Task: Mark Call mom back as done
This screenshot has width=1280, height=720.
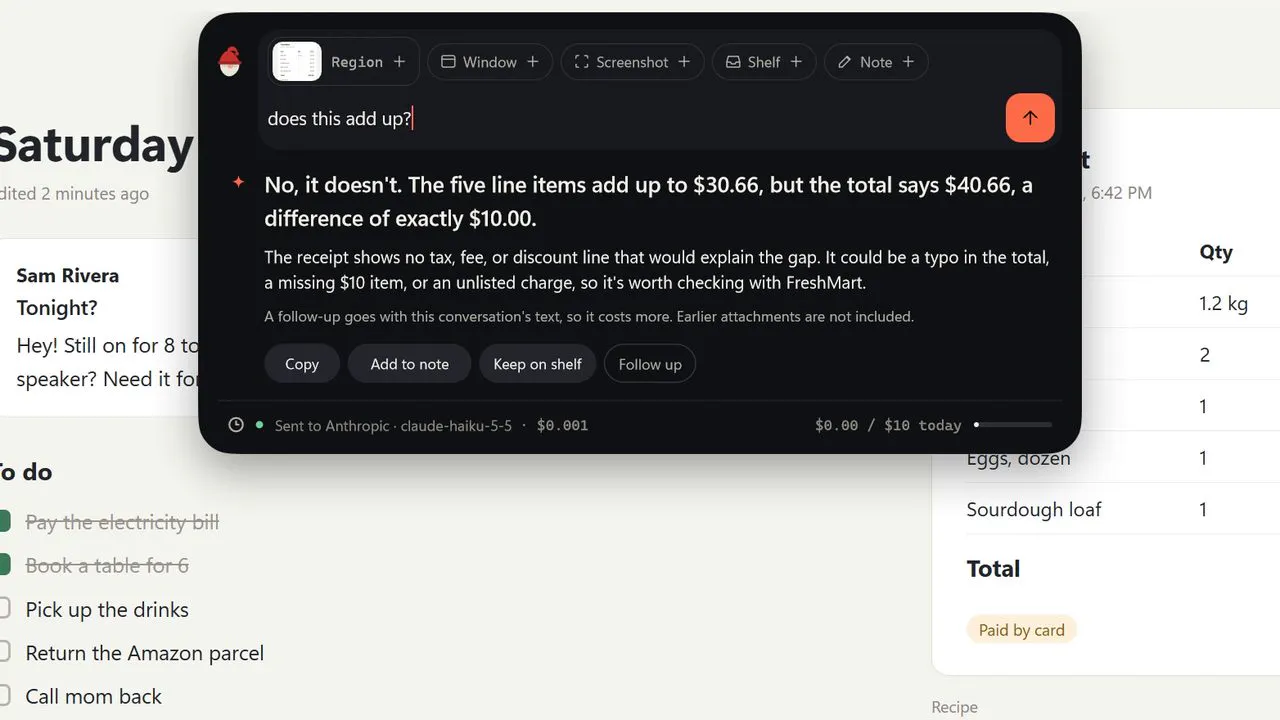Action: [x=4, y=695]
